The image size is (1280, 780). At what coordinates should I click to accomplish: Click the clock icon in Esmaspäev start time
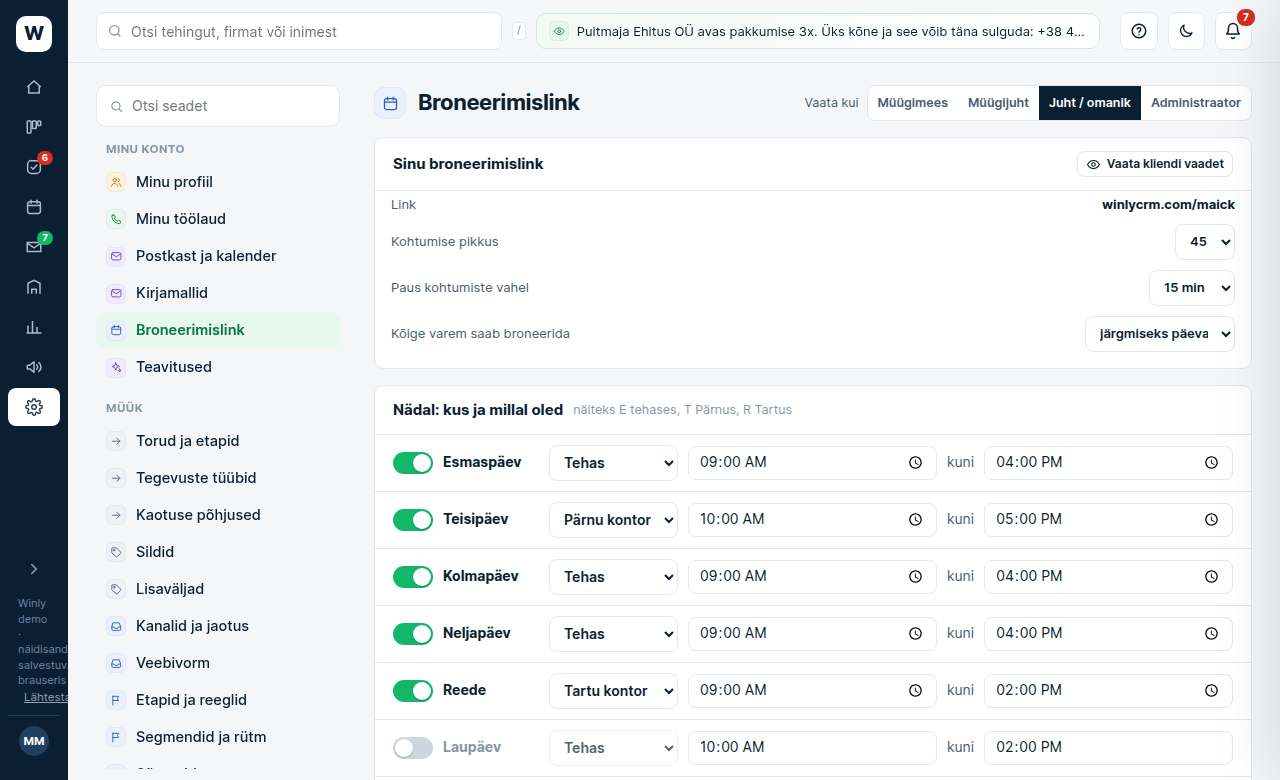point(915,463)
